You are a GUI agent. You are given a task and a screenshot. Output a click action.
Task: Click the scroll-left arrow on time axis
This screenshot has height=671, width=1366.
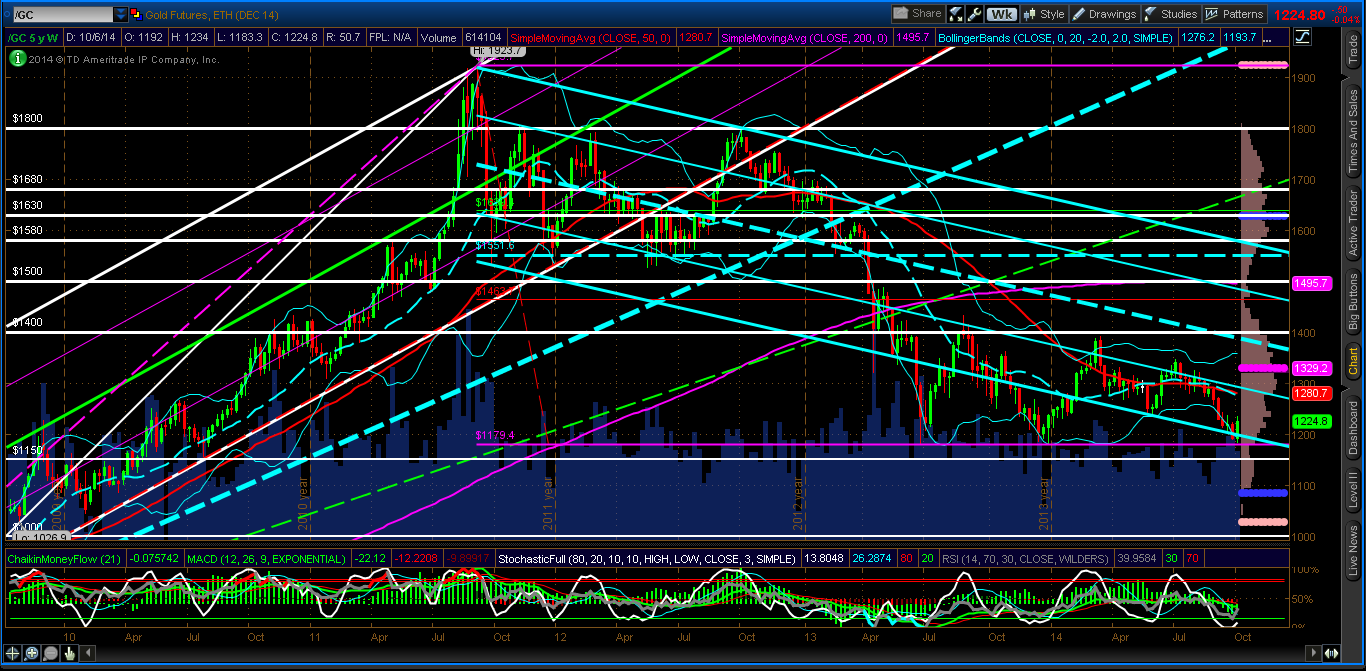tap(88, 653)
